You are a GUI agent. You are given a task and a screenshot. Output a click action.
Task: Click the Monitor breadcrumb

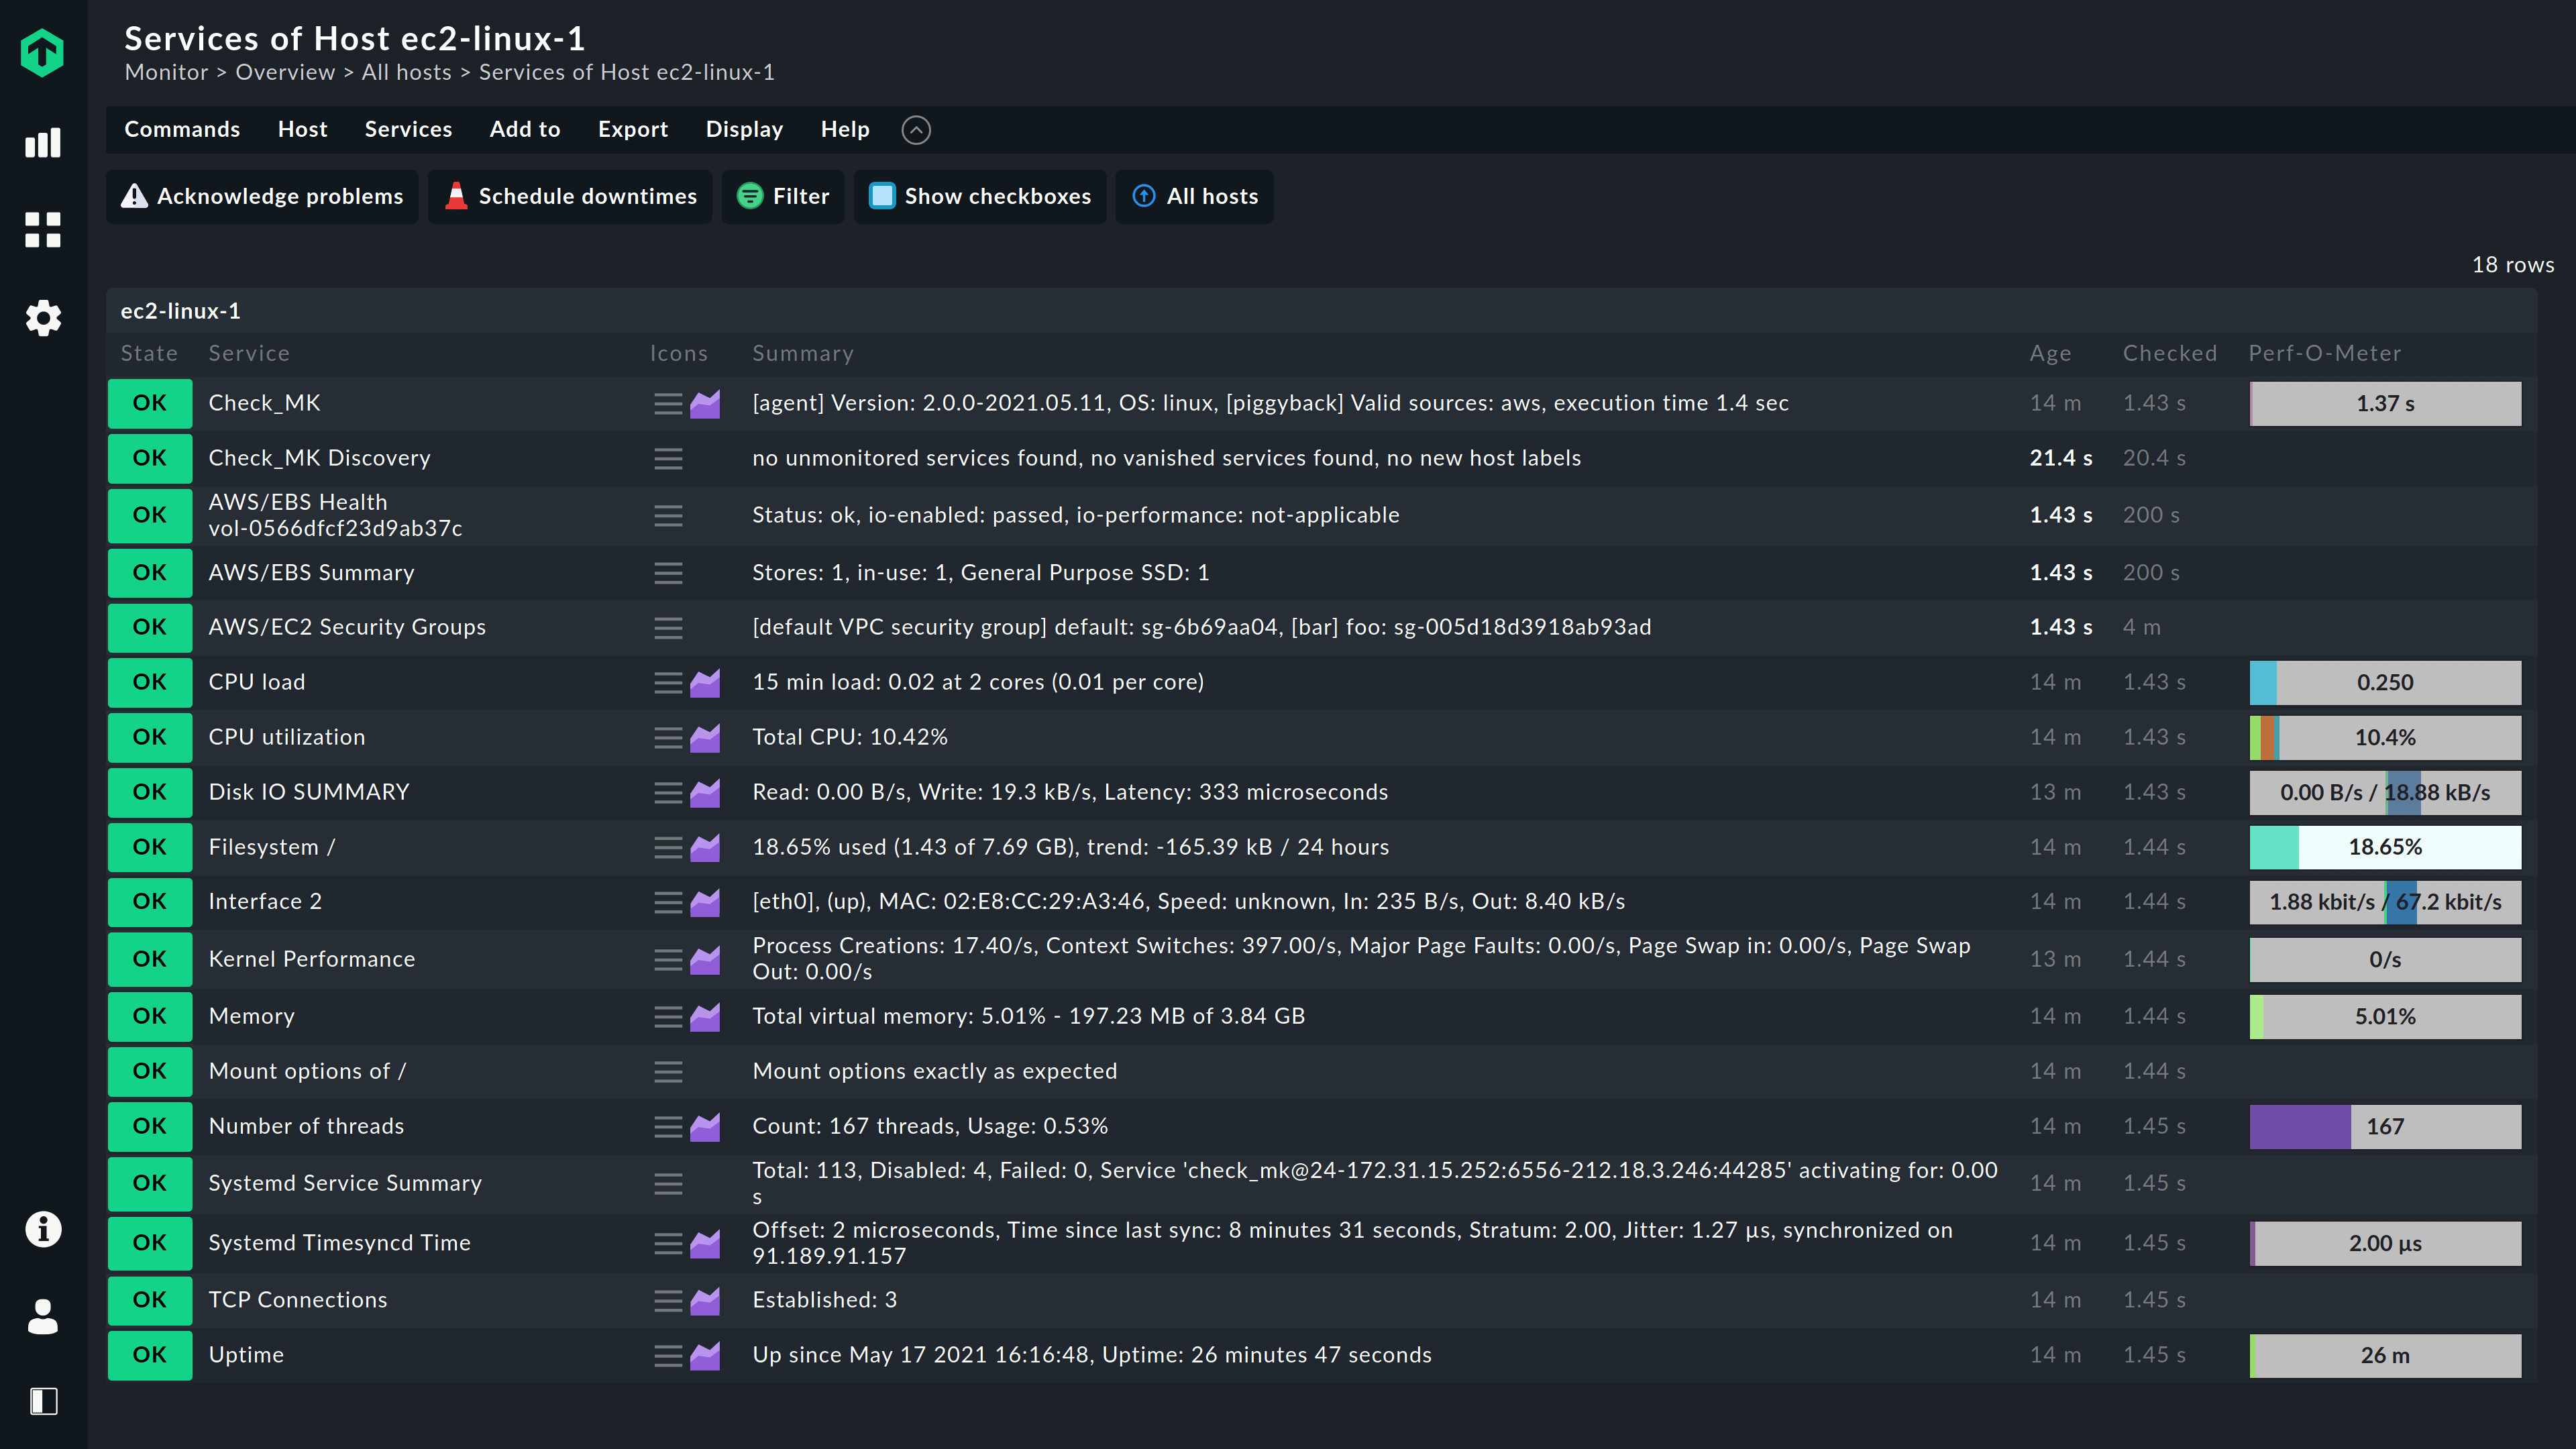coord(166,72)
